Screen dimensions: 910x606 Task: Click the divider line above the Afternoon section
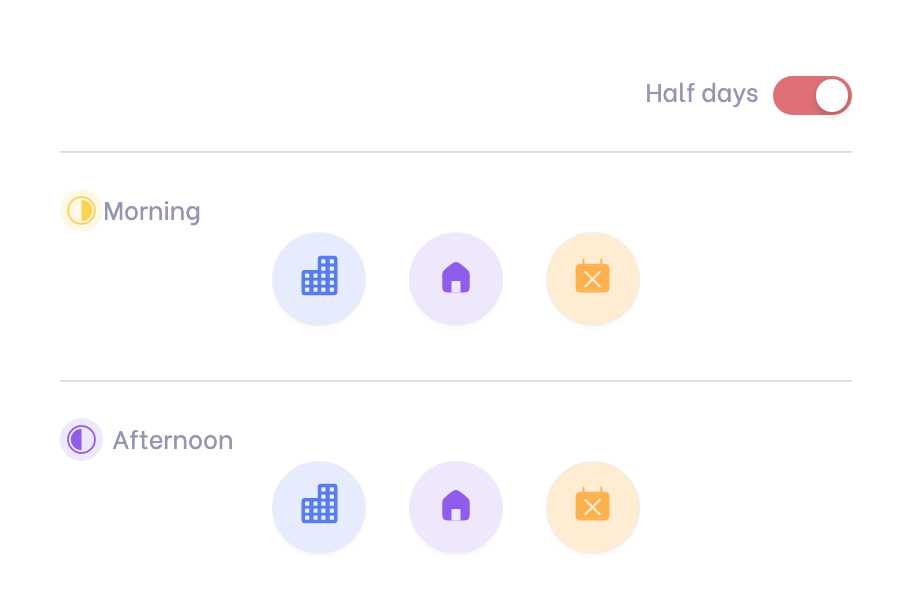coord(456,381)
